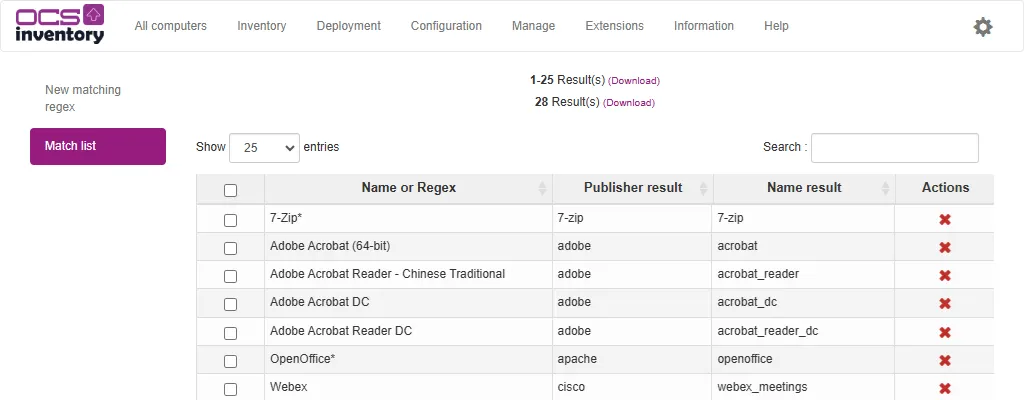Select the Match list tab
Viewport: 1024px width, 400px height.
pyautogui.click(x=98, y=146)
